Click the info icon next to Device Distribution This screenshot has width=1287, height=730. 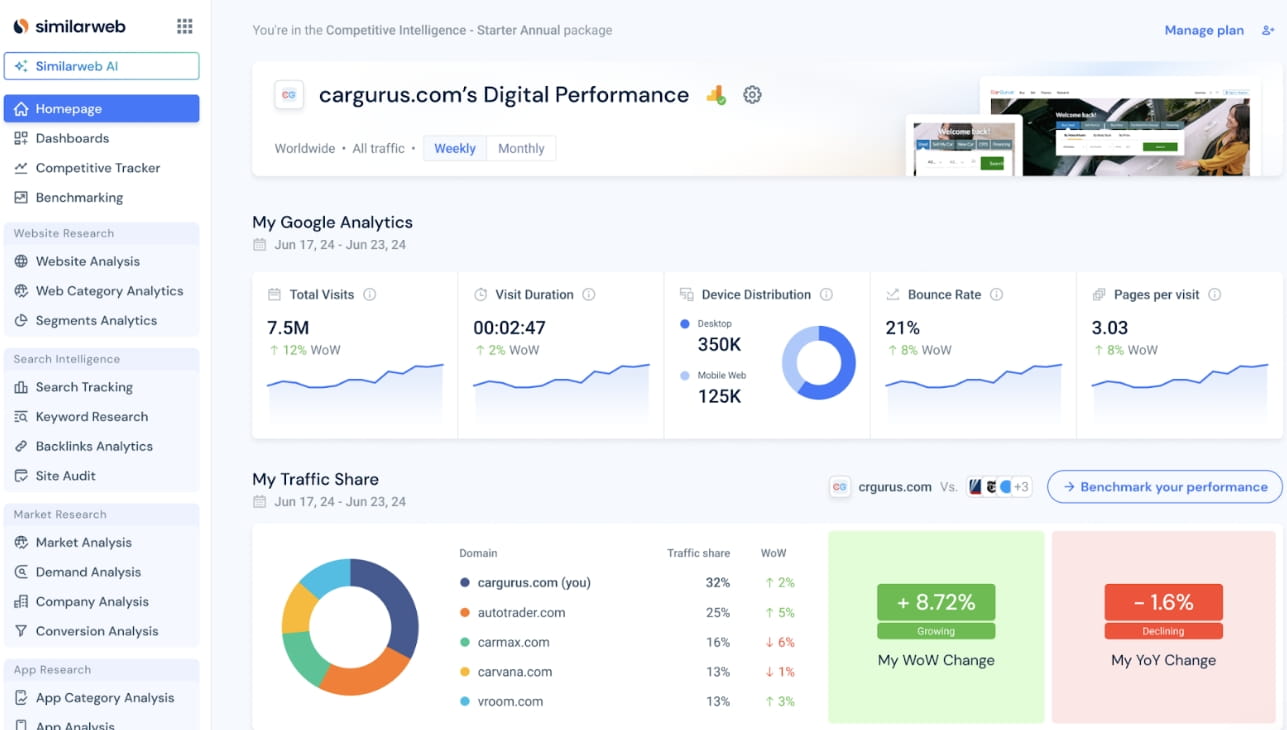tap(826, 294)
